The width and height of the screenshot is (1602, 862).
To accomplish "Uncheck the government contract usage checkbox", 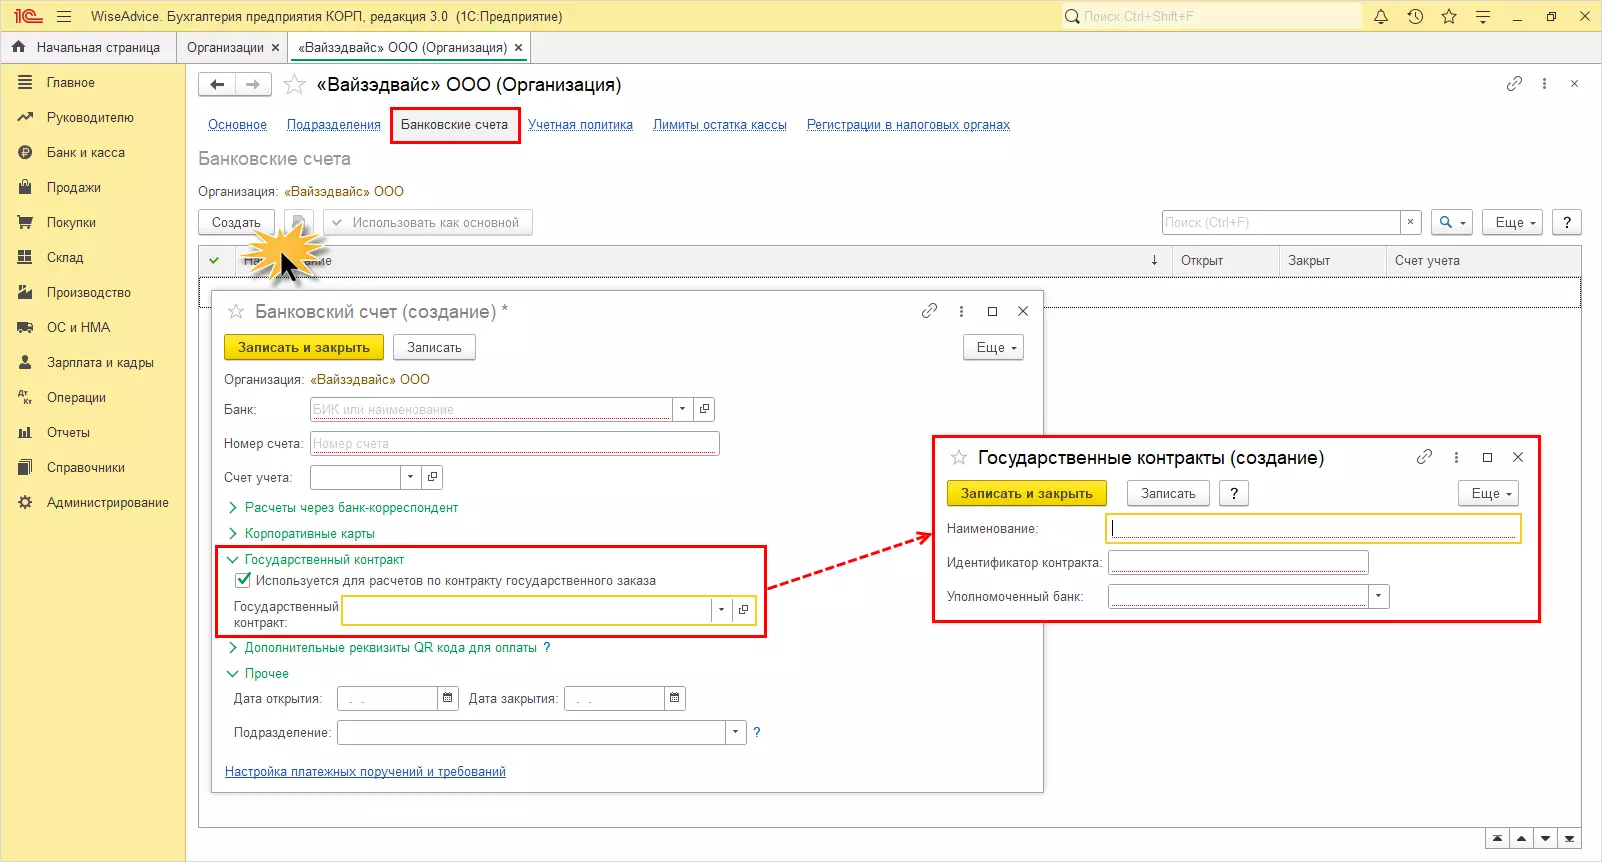I will click(x=243, y=580).
